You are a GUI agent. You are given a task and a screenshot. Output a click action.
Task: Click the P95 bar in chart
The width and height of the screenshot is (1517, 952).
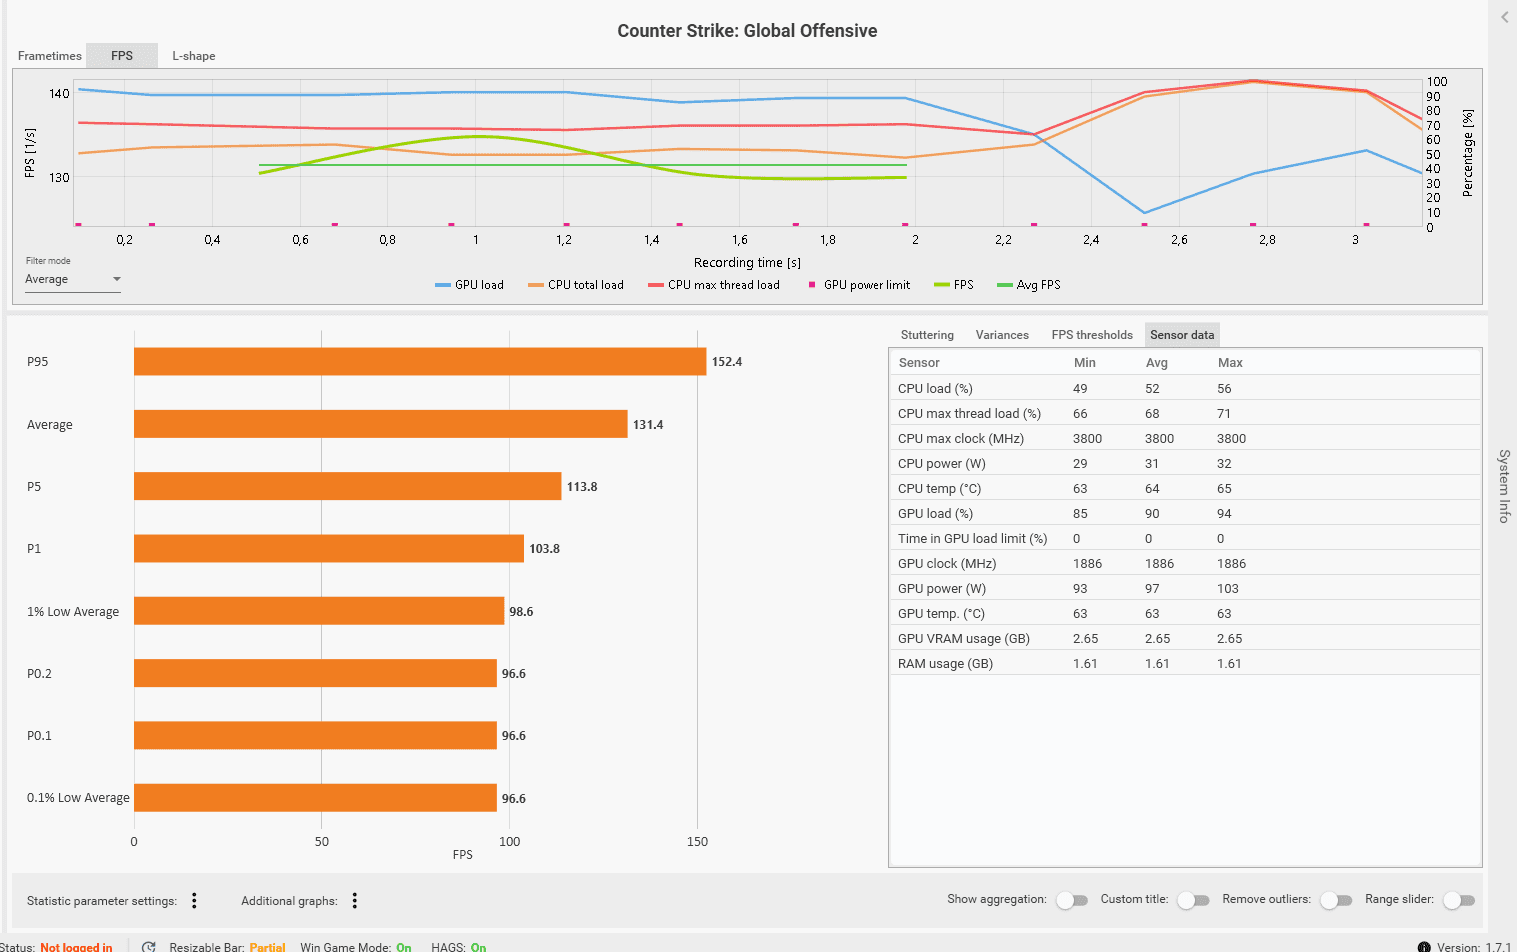[x=420, y=362]
